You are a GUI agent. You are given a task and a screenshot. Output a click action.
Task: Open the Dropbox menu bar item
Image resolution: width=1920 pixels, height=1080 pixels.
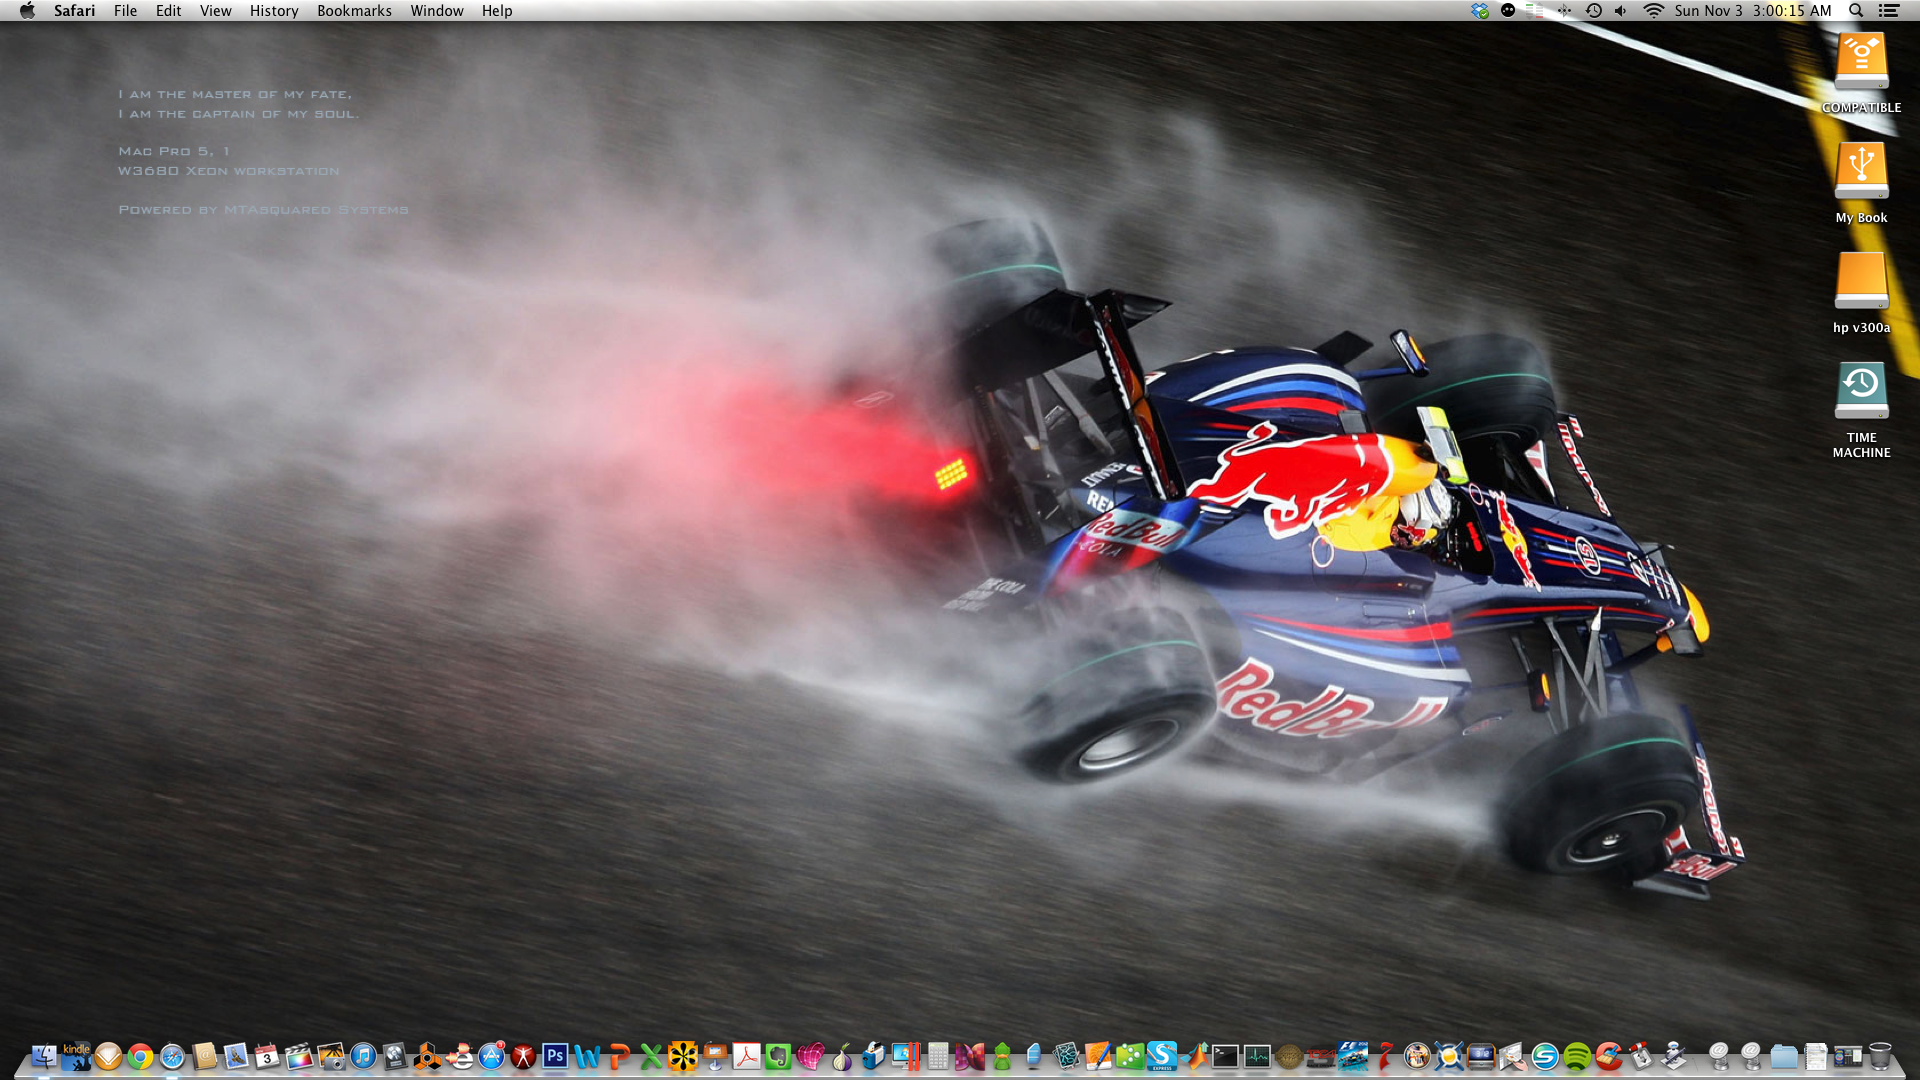click(1480, 11)
